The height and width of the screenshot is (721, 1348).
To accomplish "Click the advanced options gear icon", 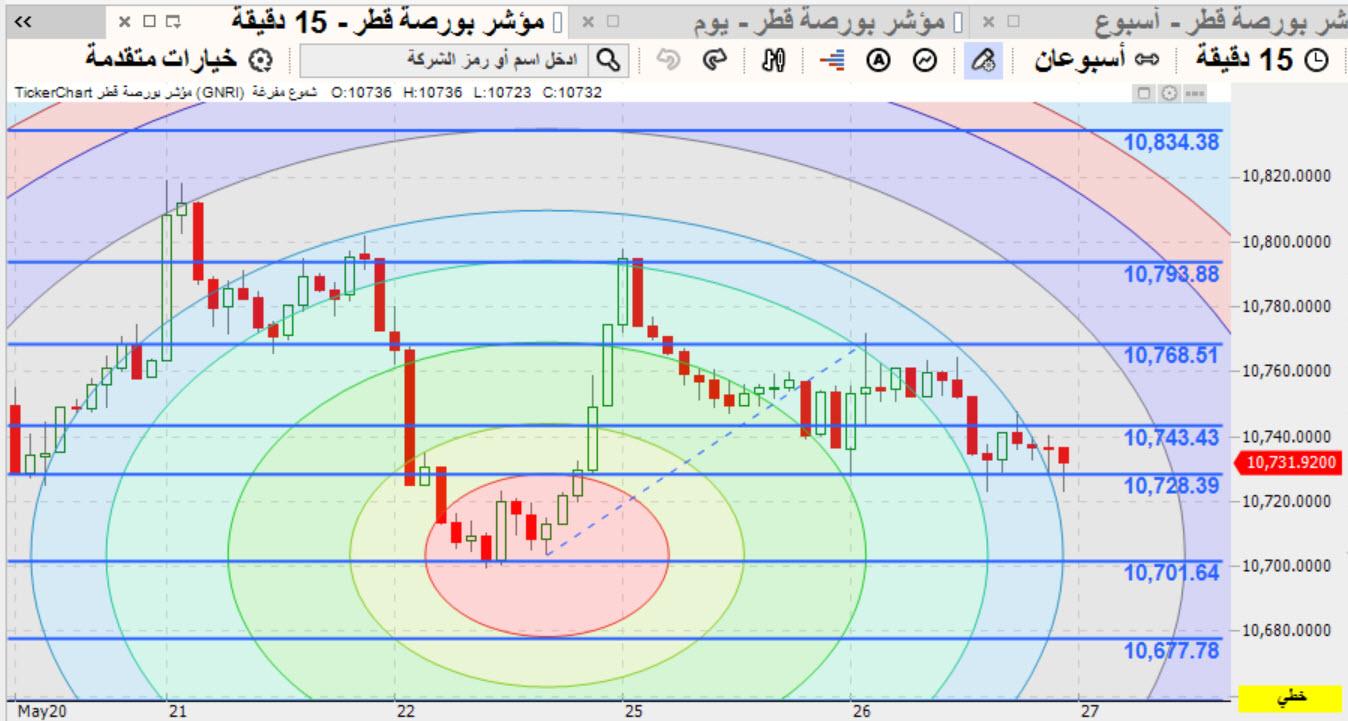I will [x=260, y=61].
